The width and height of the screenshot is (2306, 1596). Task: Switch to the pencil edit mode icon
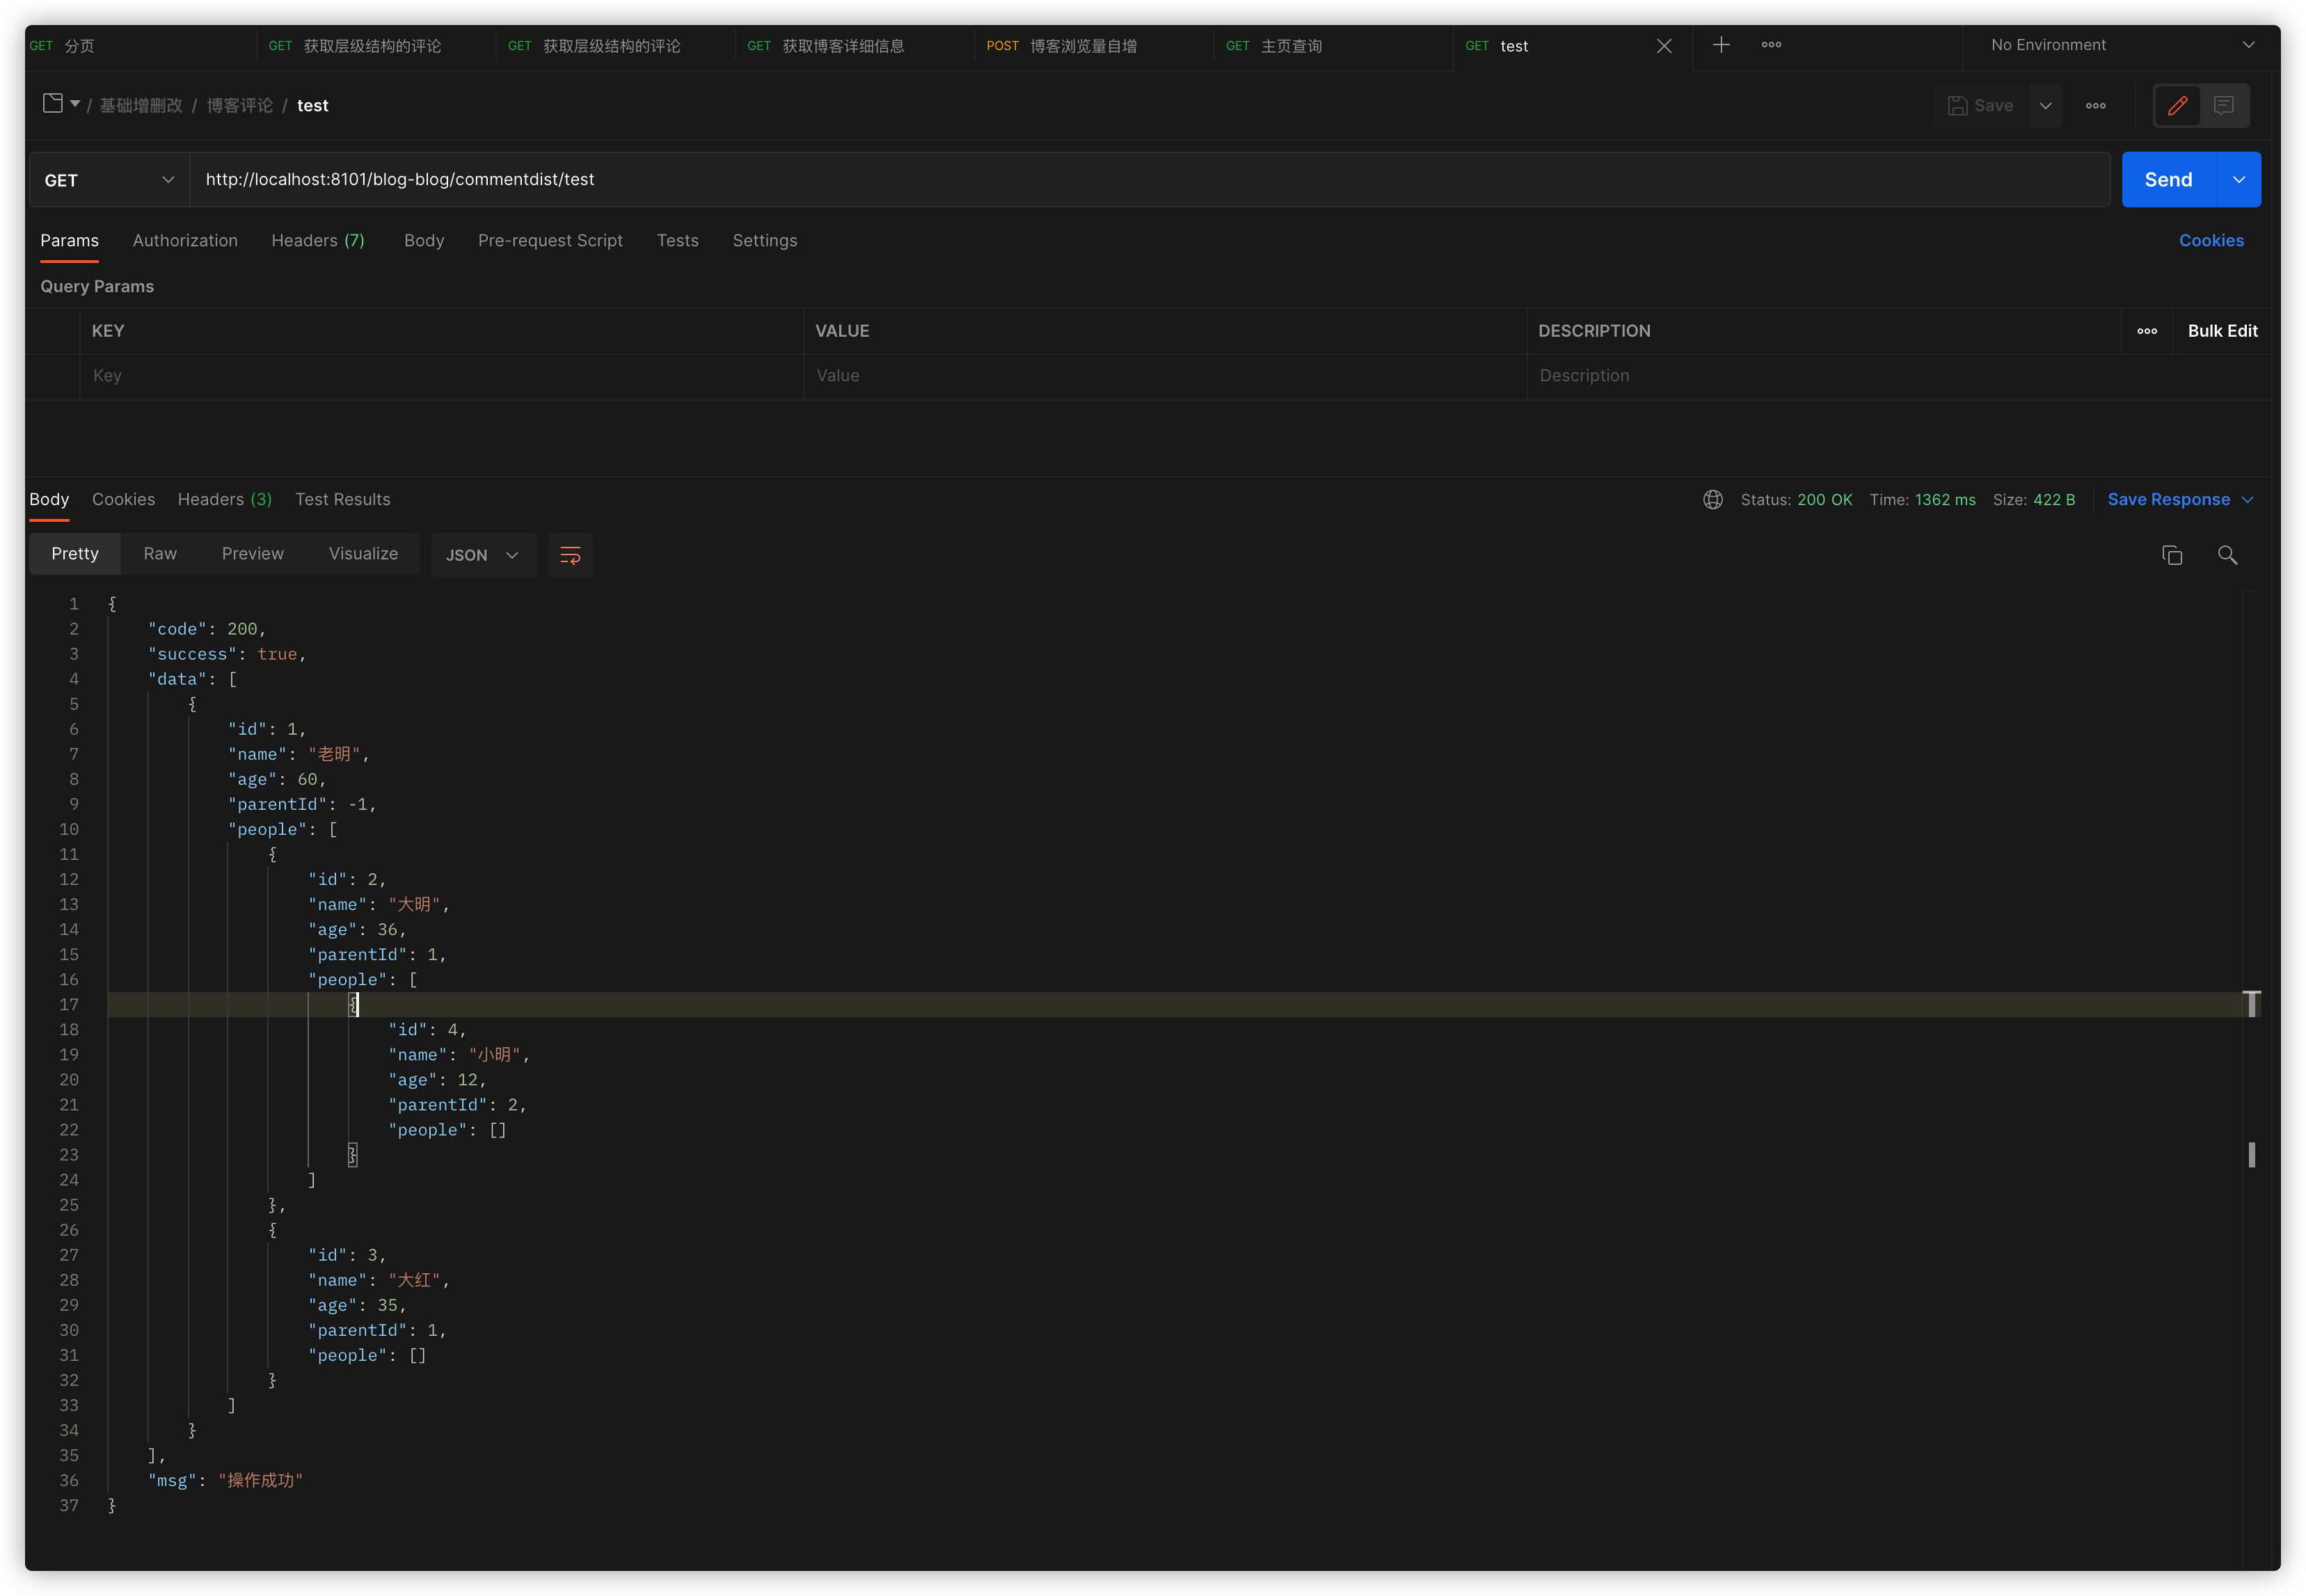[2177, 106]
